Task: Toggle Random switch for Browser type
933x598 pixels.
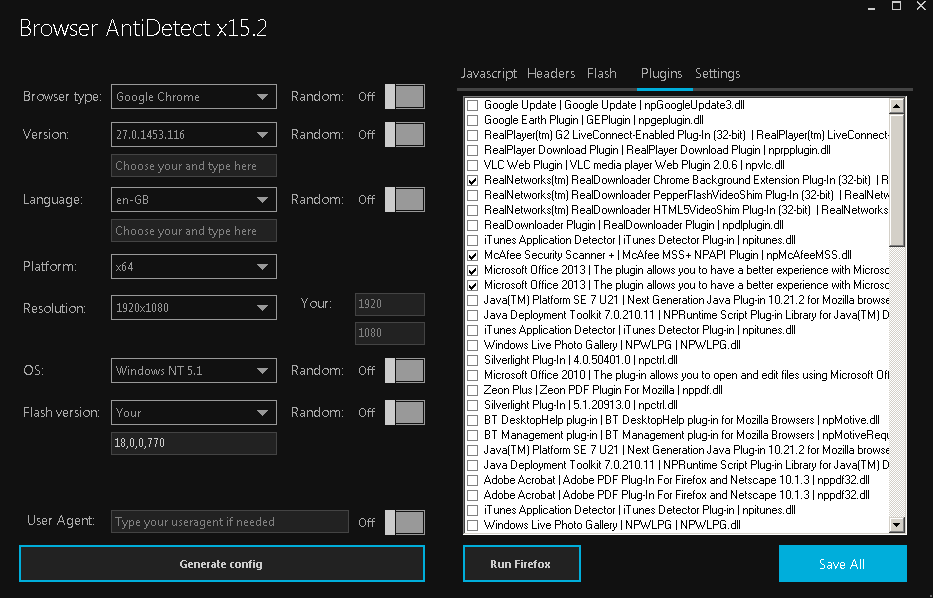Action: pyautogui.click(x=404, y=97)
